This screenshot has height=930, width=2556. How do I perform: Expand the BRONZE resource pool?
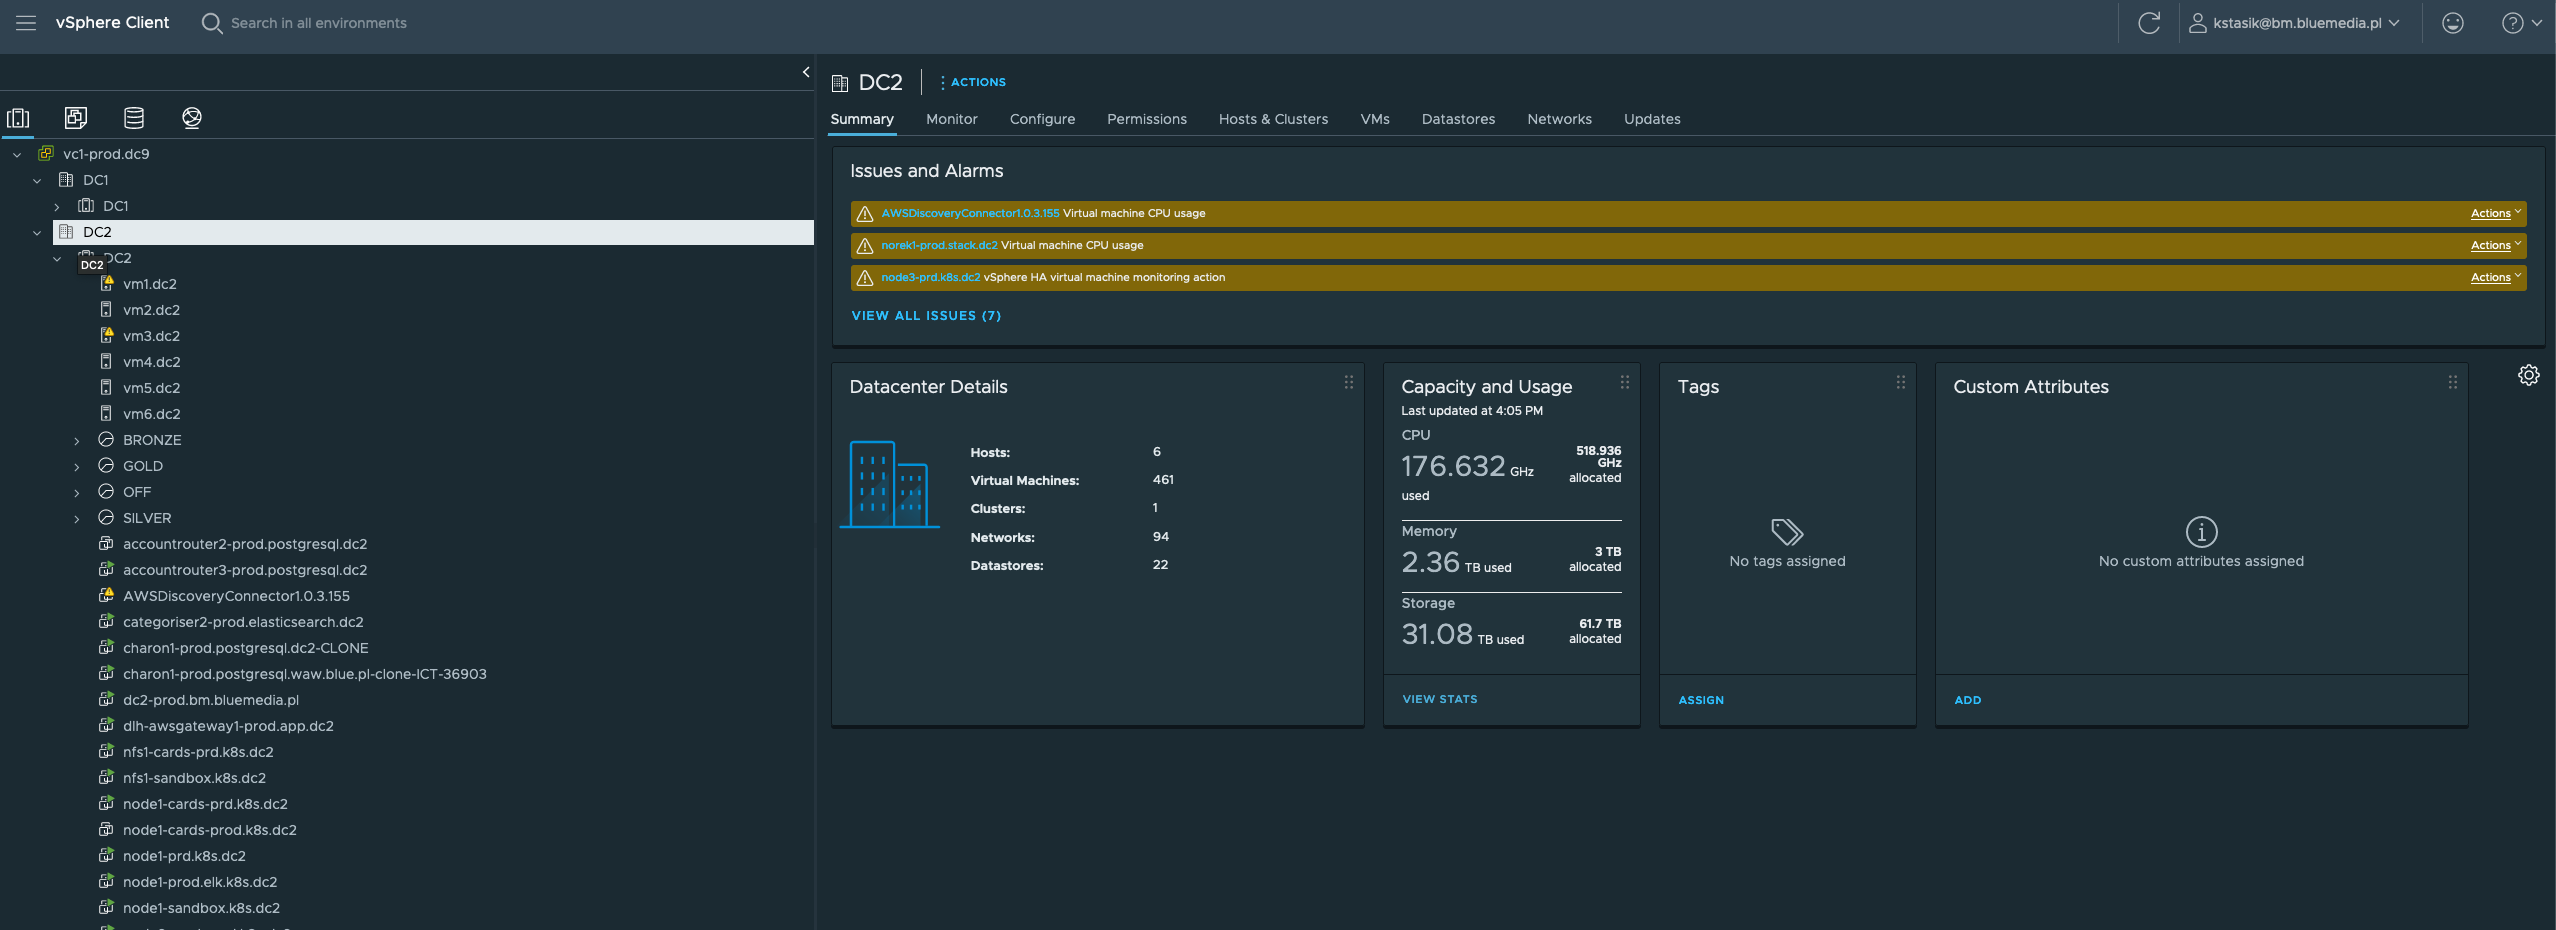[x=77, y=441]
